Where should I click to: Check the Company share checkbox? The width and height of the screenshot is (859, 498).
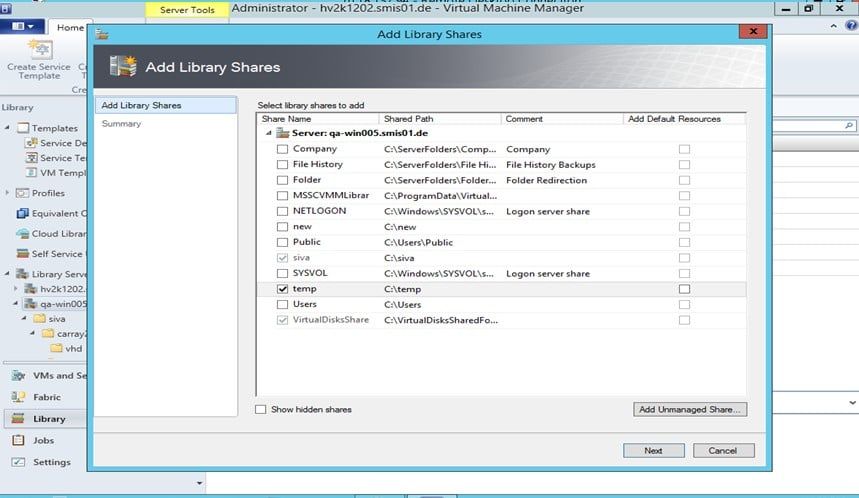(x=282, y=149)
